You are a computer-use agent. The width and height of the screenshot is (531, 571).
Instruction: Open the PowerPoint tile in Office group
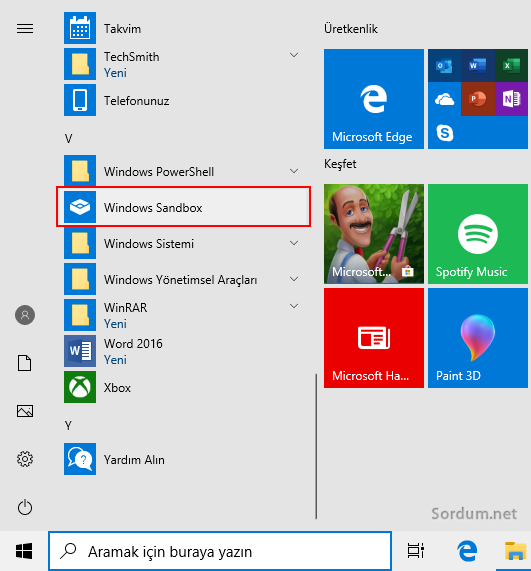[x=478, y=99]
